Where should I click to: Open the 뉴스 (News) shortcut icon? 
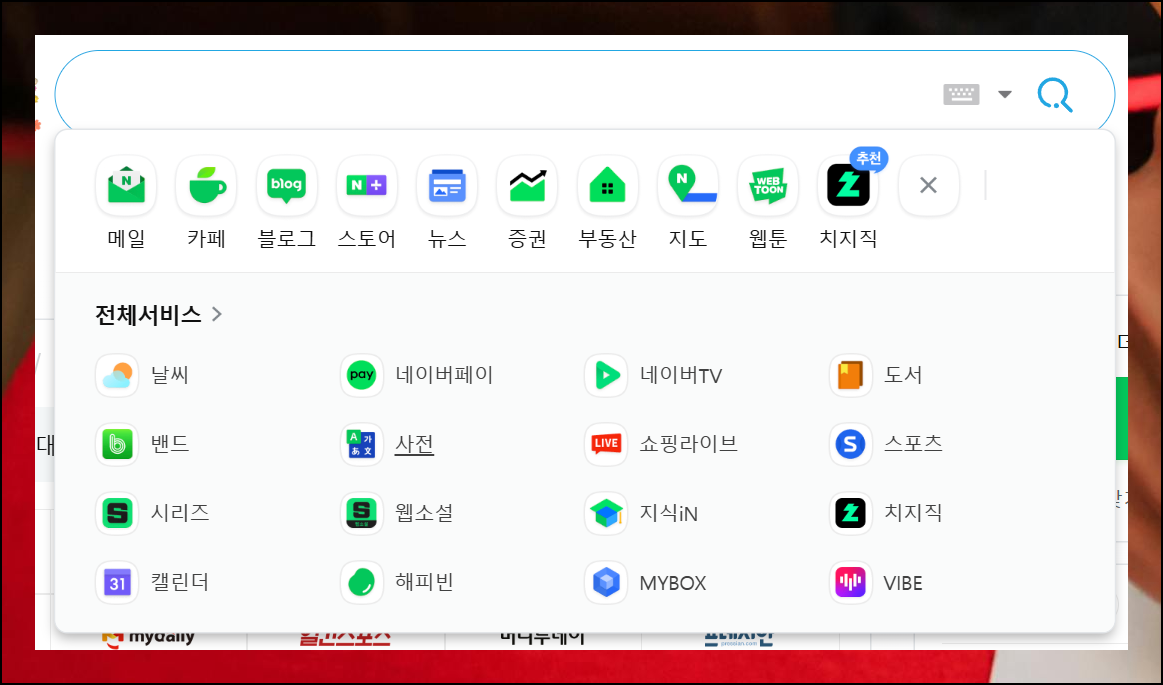[x=447, y=185]
